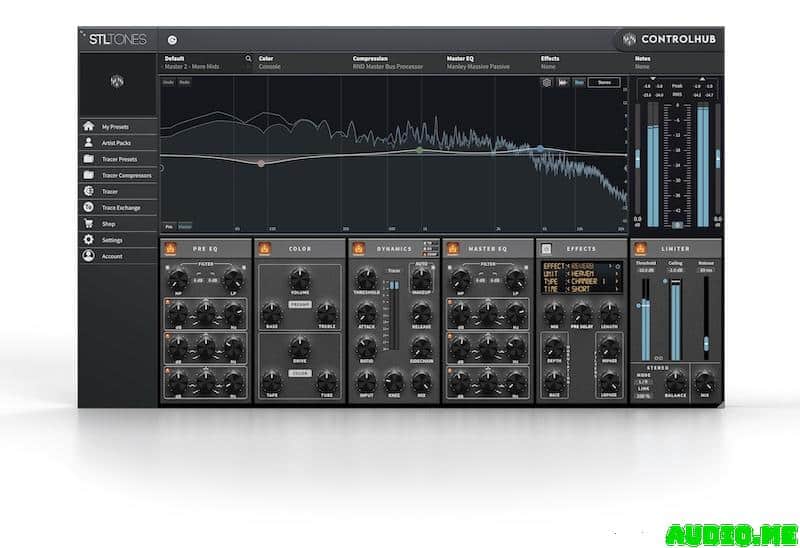
Task: Open the Compression RND Master Bus Processor selector
Action: point(395,63)
